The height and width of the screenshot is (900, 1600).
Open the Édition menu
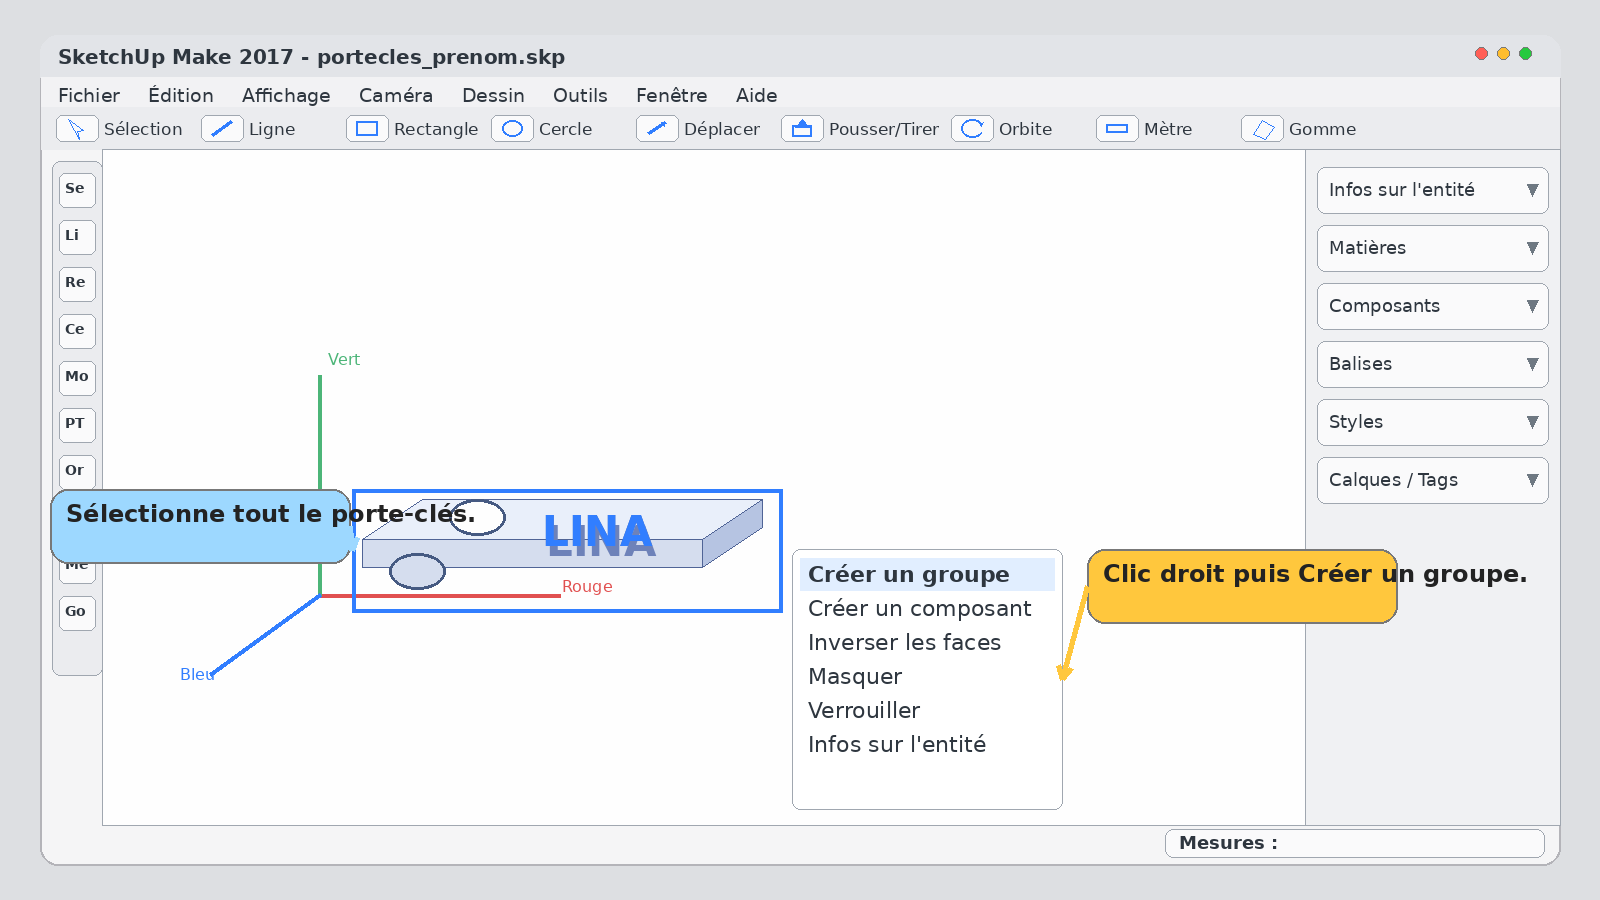point(181,95)
